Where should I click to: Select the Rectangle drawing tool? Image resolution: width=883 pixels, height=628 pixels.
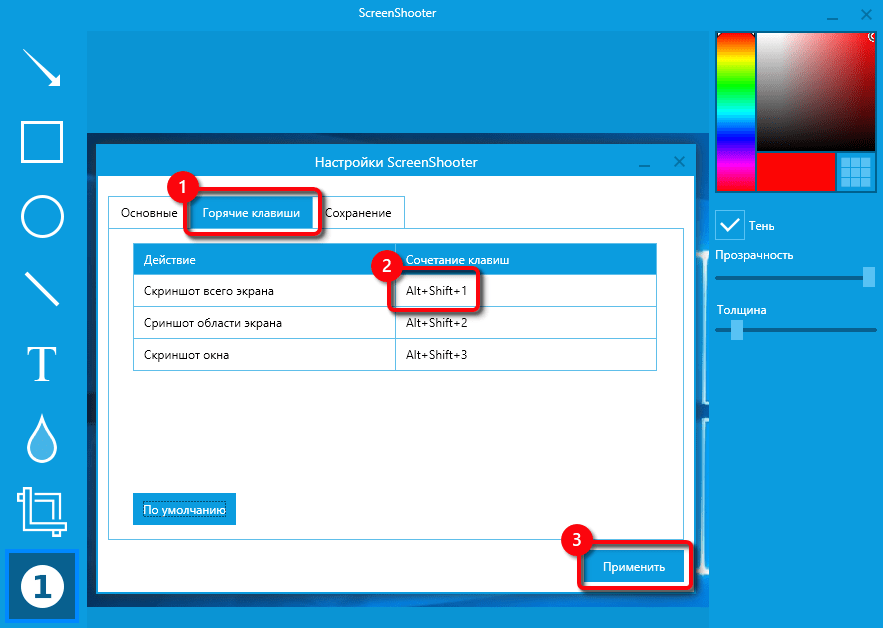[x=42, y=142]
